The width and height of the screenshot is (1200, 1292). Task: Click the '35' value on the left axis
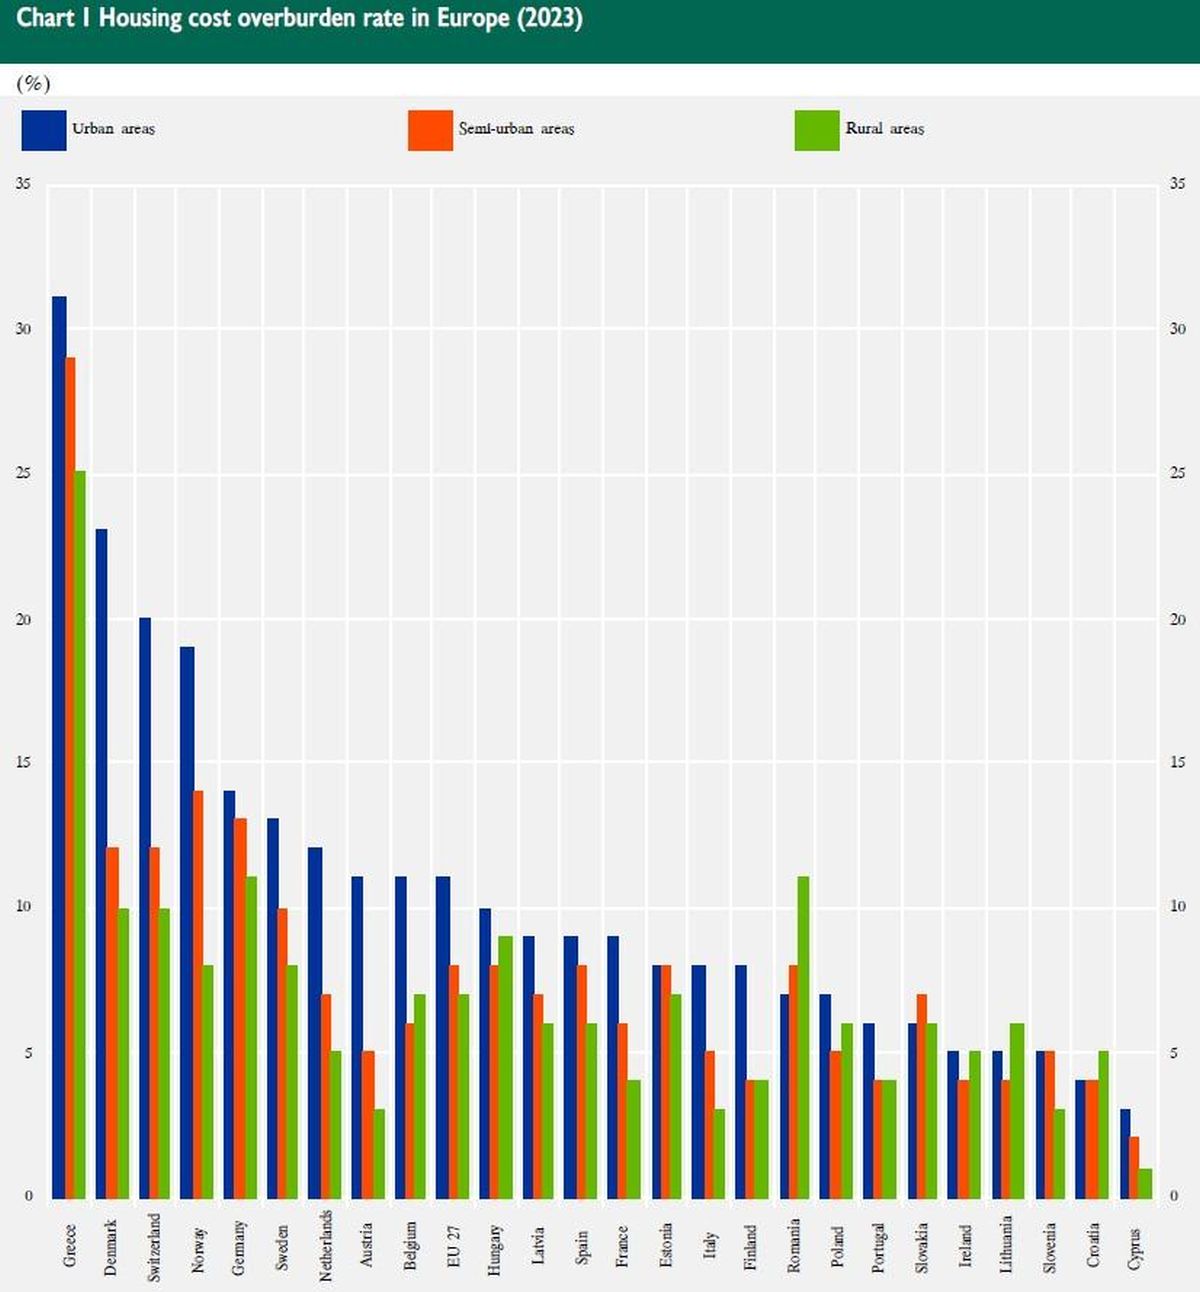tap(23, 184)
